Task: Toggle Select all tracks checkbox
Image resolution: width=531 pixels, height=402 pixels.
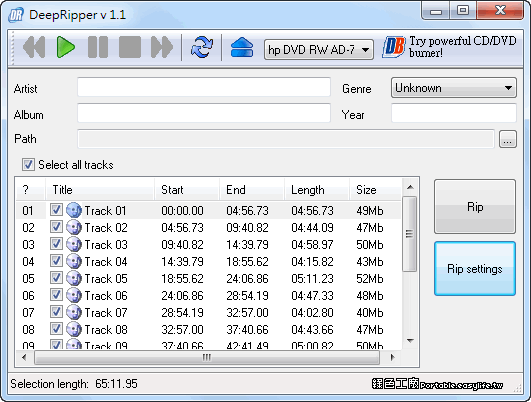Action: click(x=28, y=165)
